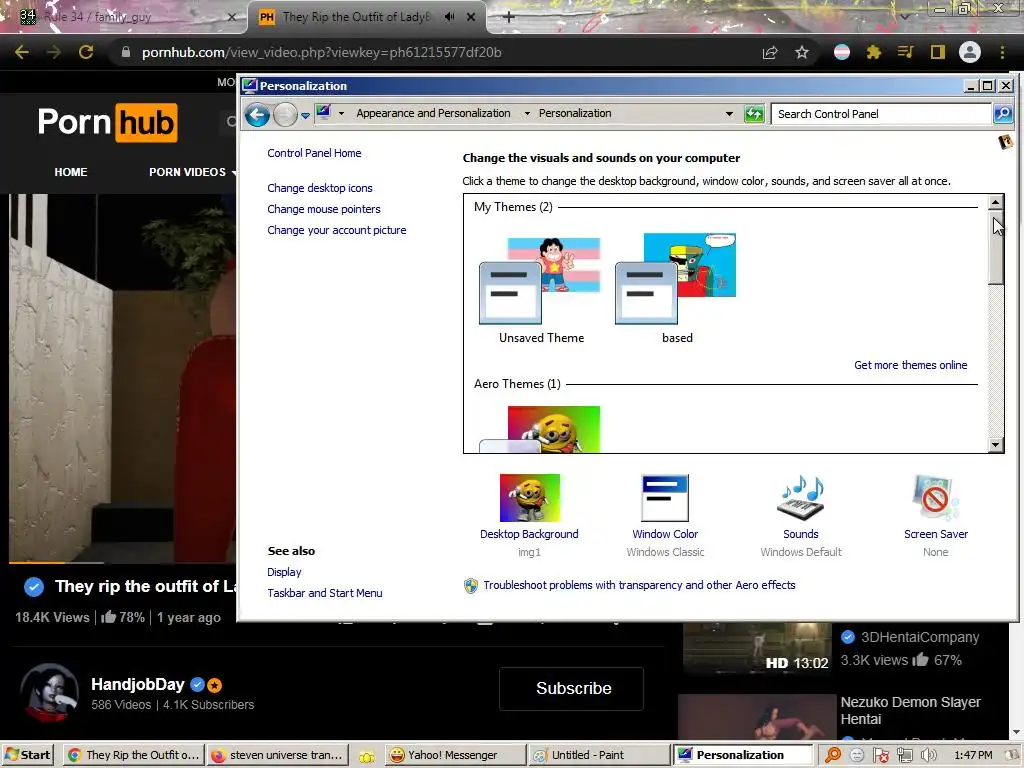Click the Control Panel search magnifier button
1024x768 pixels.
(1002, 114)
